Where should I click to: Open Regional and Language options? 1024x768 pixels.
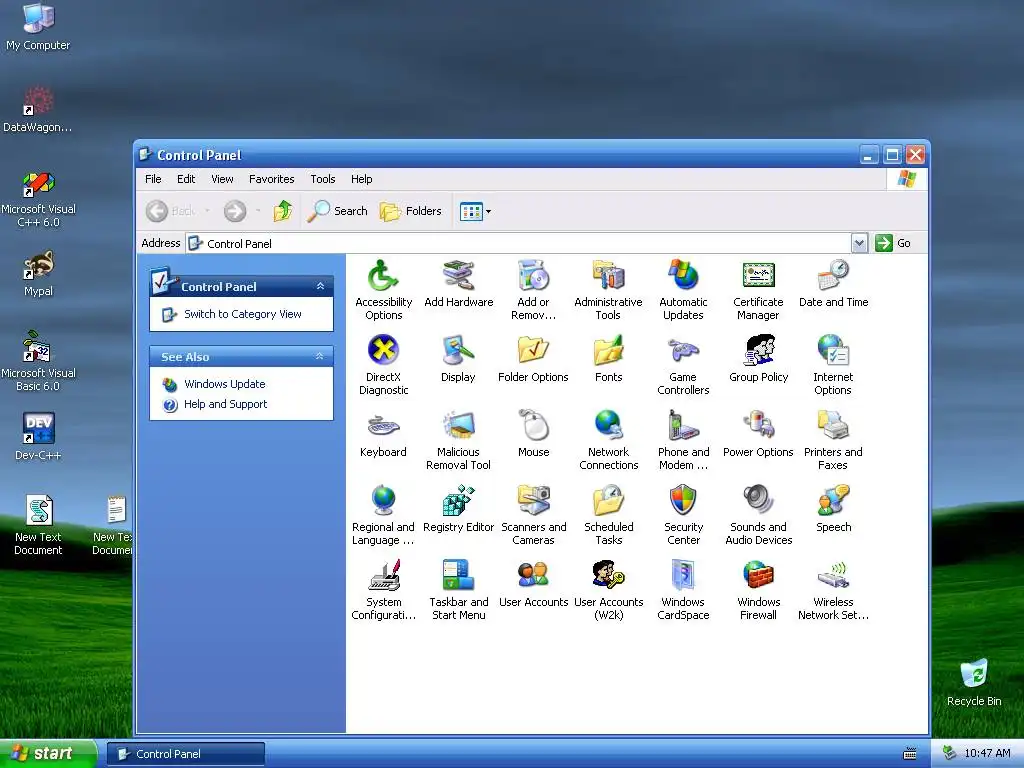pyautogui.click(x=383, y=515)
